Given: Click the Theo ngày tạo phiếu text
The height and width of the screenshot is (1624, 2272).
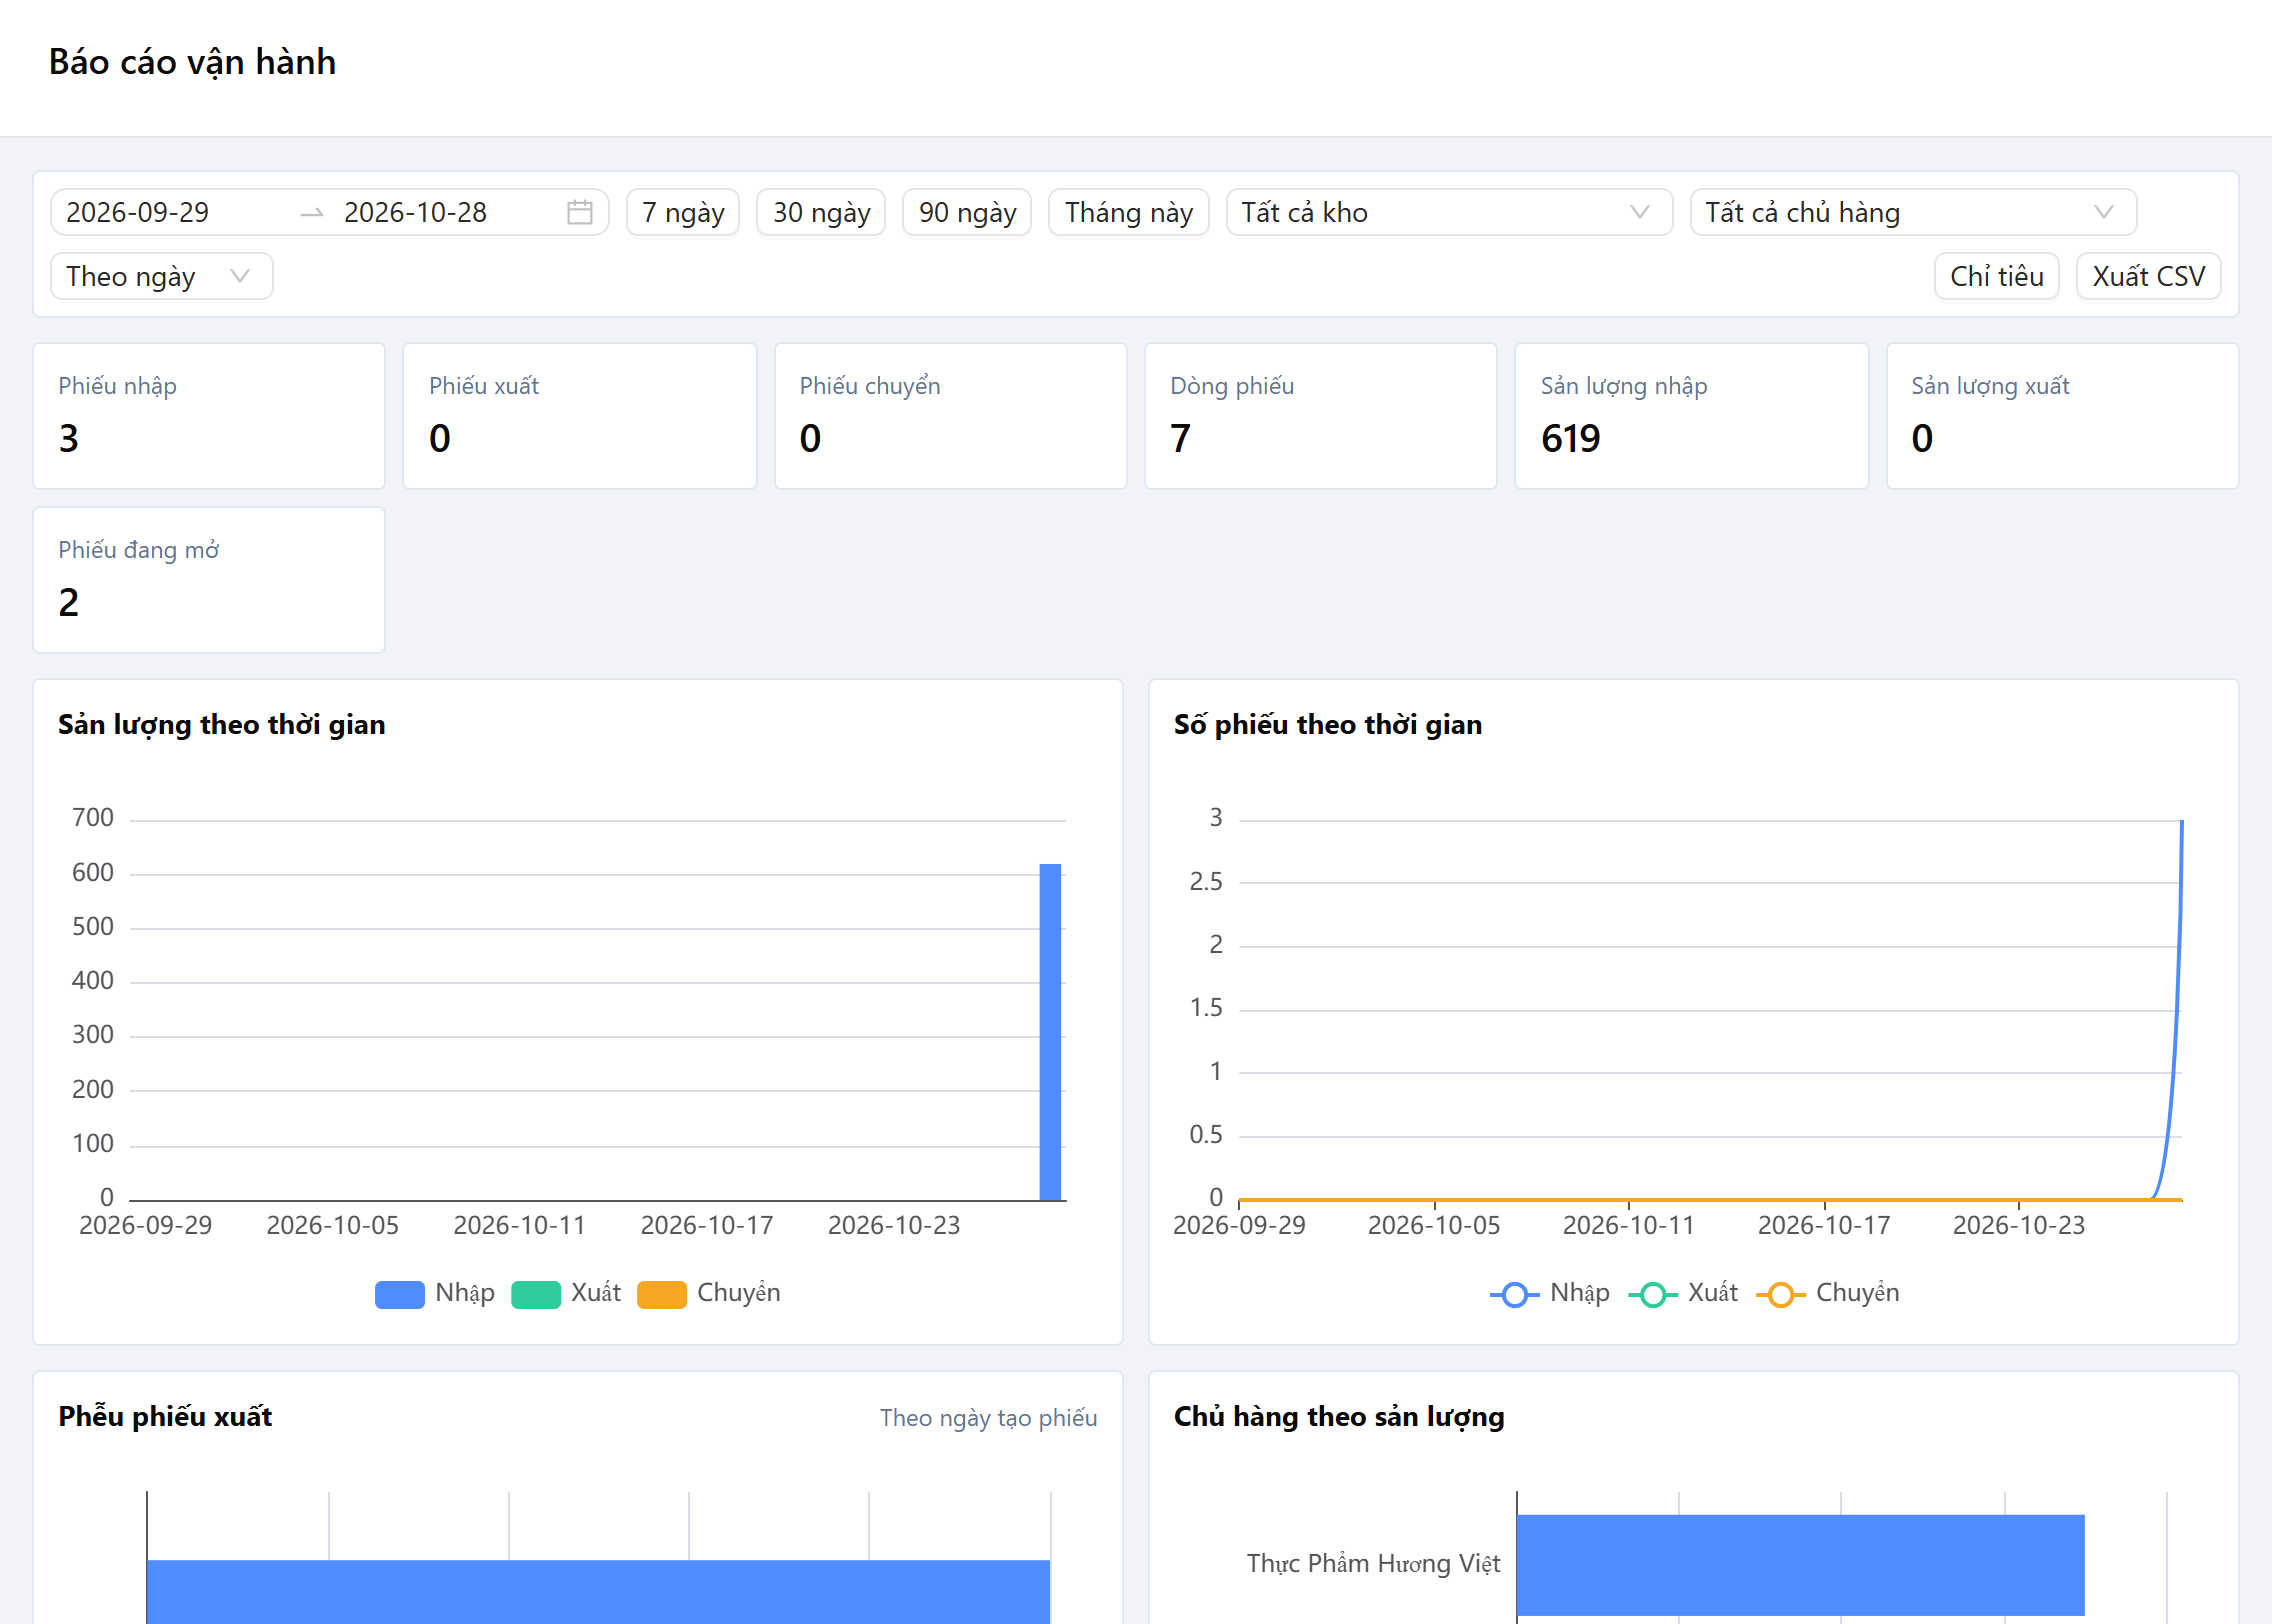Looking at the screenshot, I should 988,1418.
